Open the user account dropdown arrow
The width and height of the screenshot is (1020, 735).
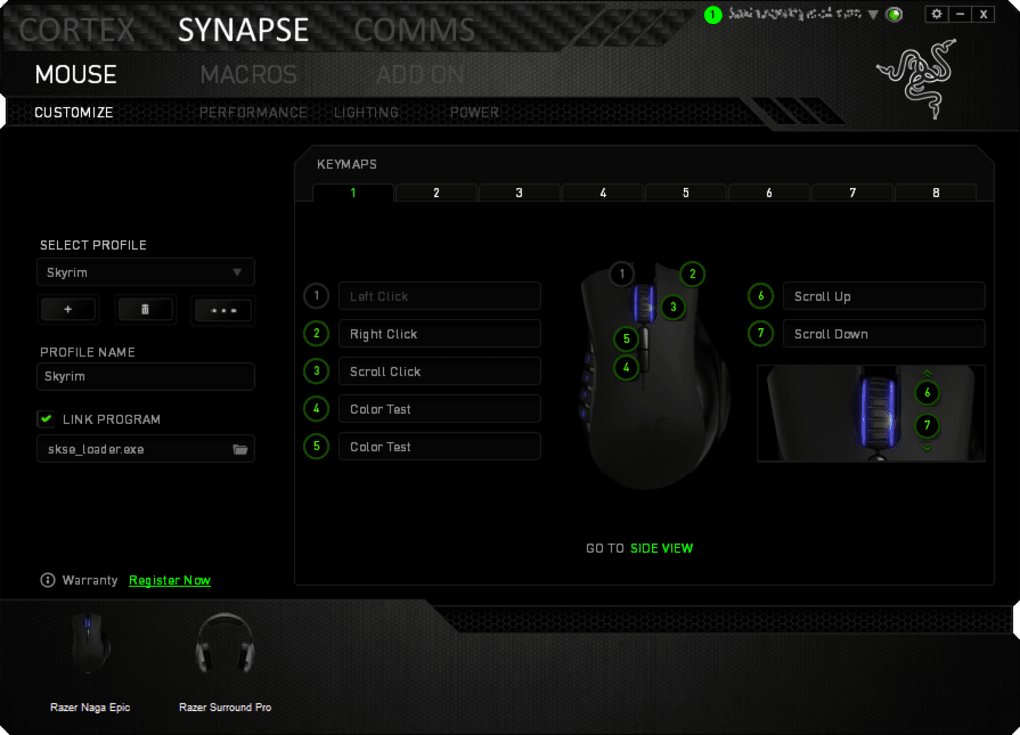875,14
